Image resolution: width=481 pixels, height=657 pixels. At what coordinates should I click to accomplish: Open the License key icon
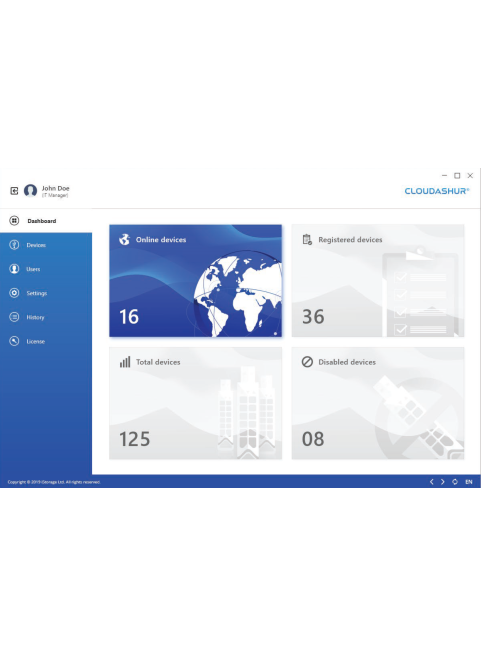(14, 341)
